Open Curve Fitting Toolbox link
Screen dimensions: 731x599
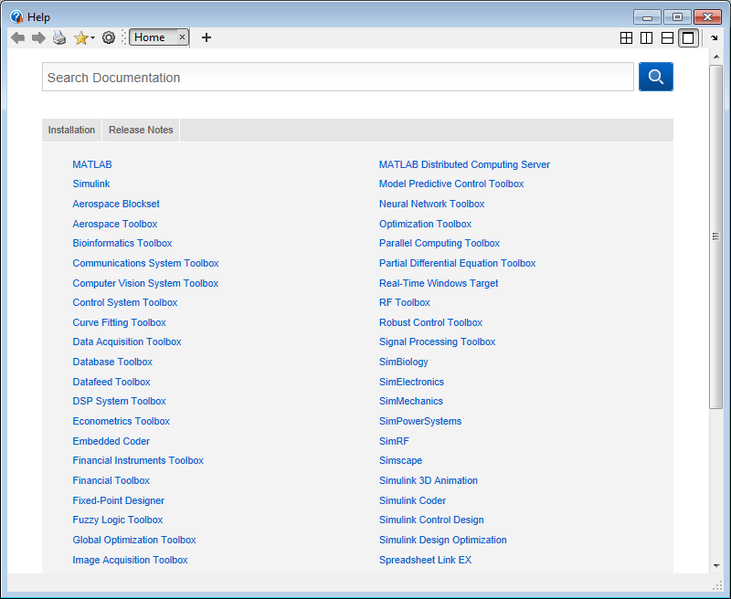coord(119,323)
